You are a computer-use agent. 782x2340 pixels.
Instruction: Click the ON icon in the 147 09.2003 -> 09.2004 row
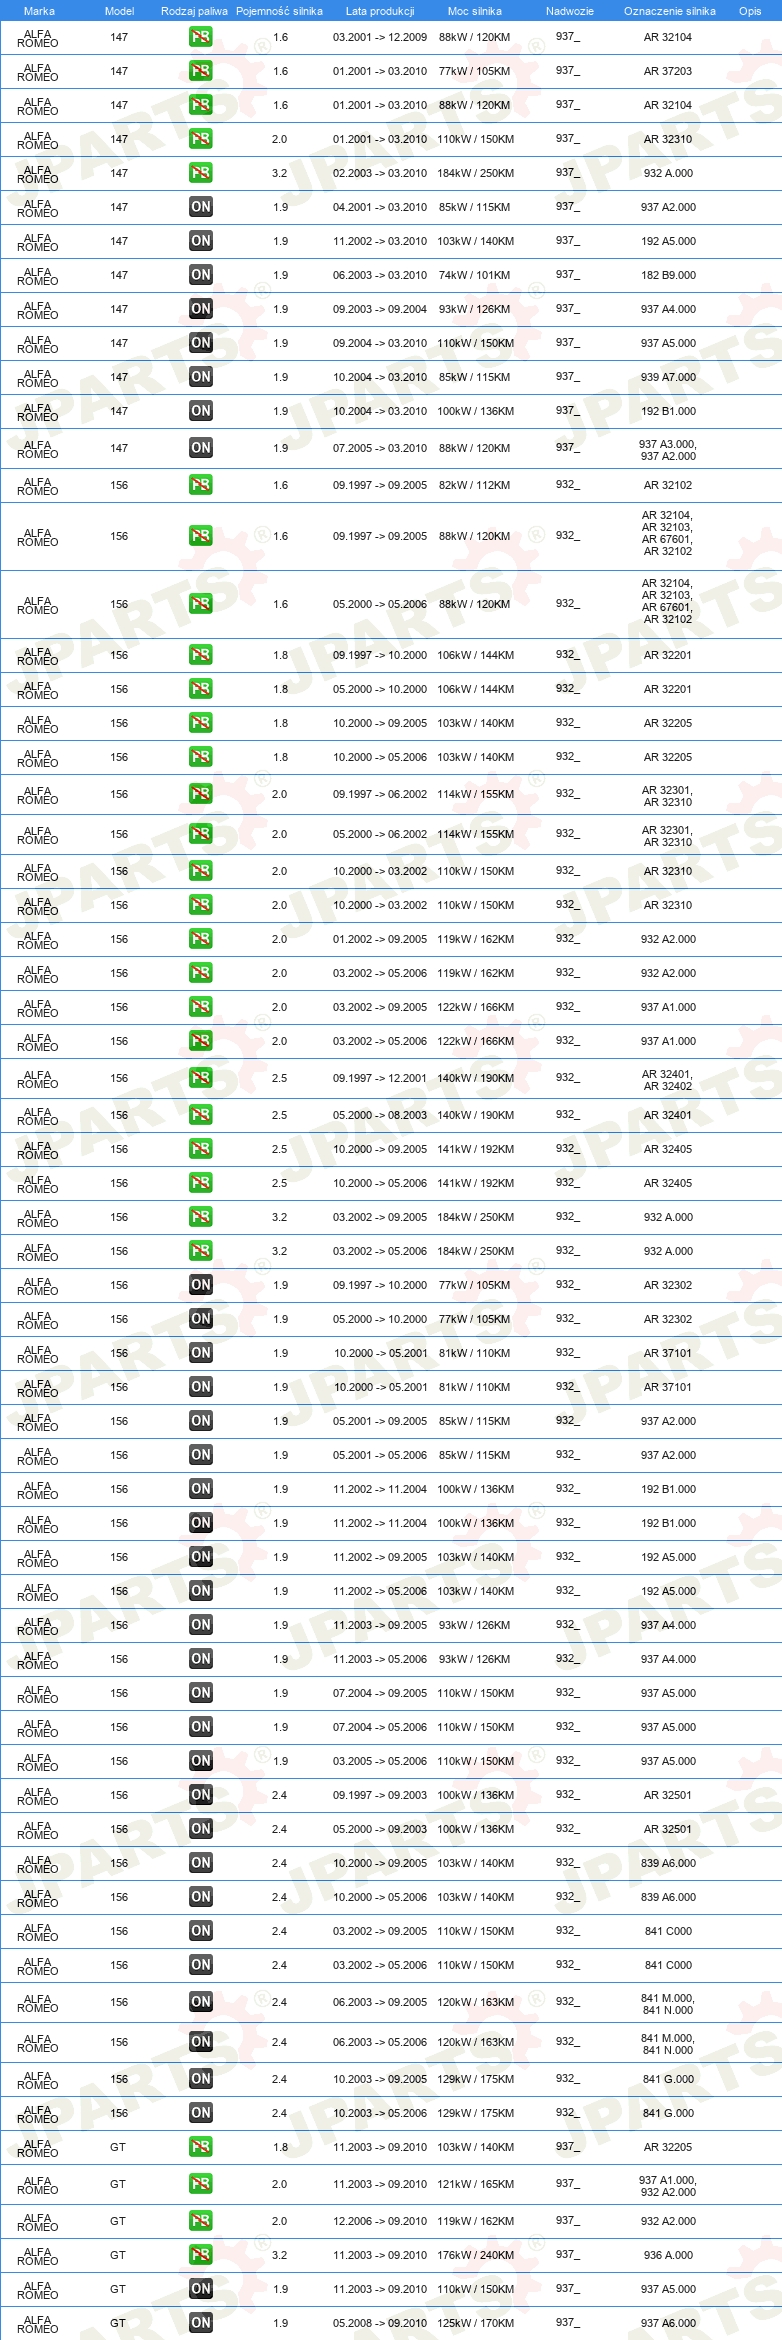point(200,309)
